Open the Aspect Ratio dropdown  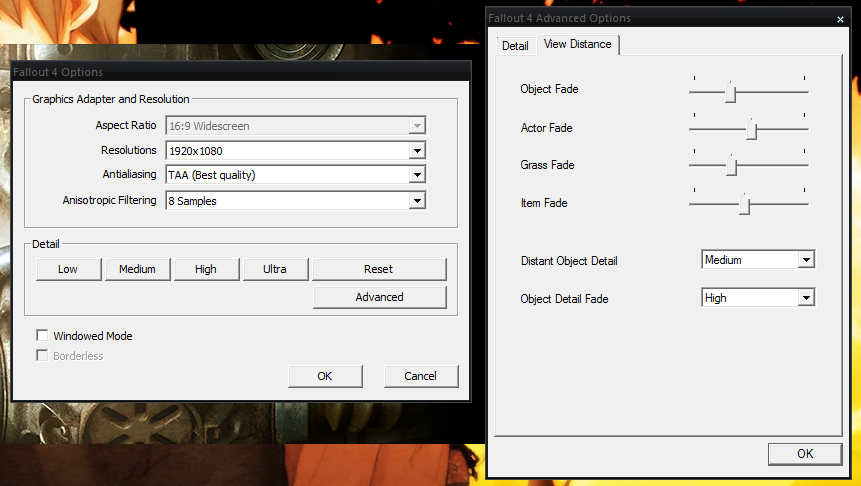[x=295, y=126]
